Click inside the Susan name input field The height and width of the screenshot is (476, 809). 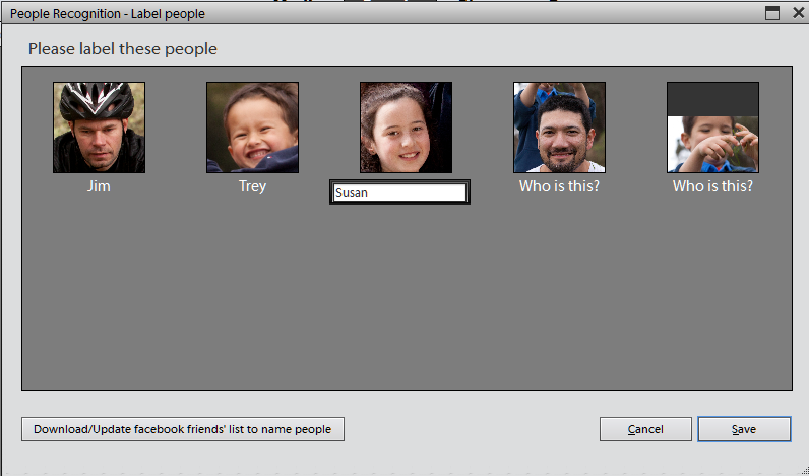tap(399, 193)
